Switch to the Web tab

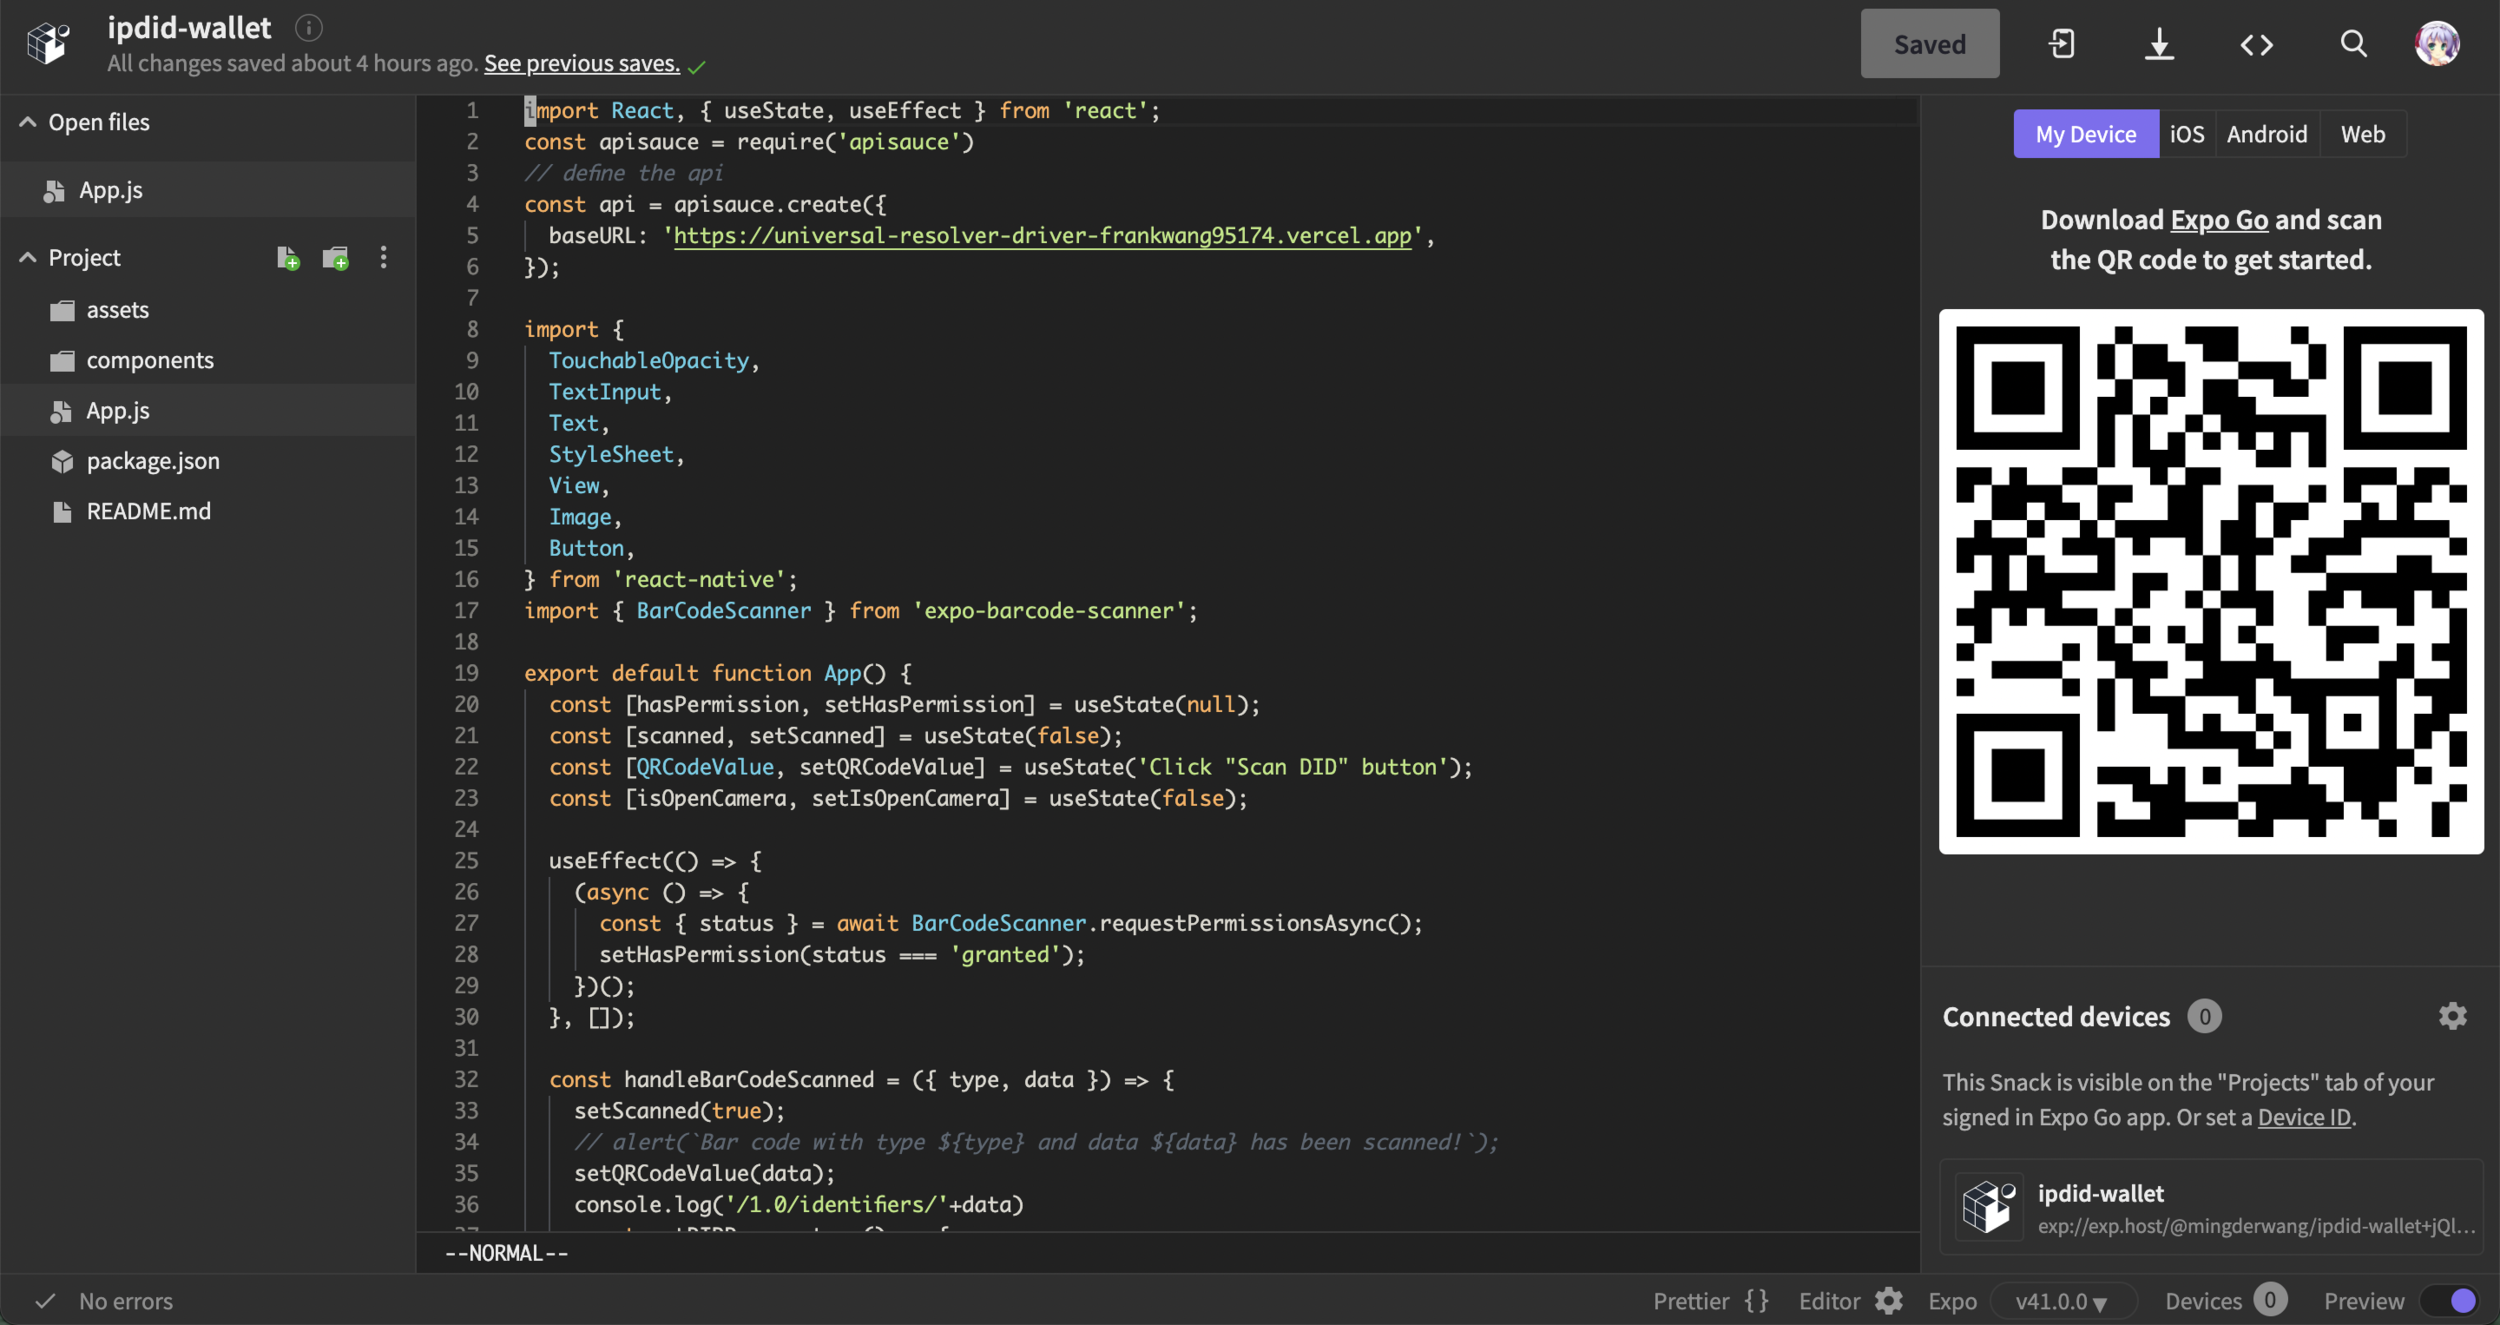[x=2362, y=134]
